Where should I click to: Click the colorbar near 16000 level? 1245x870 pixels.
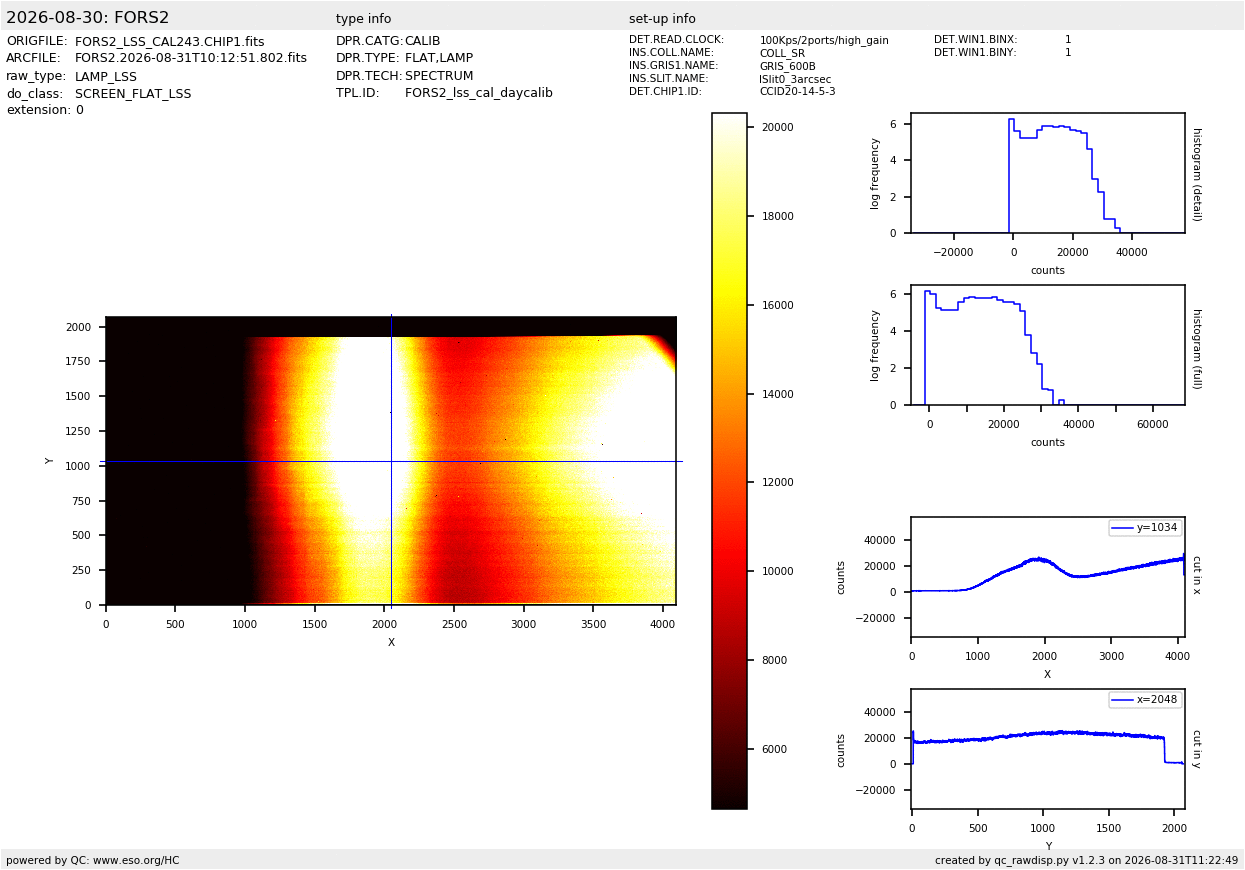[x=729, y=305]
